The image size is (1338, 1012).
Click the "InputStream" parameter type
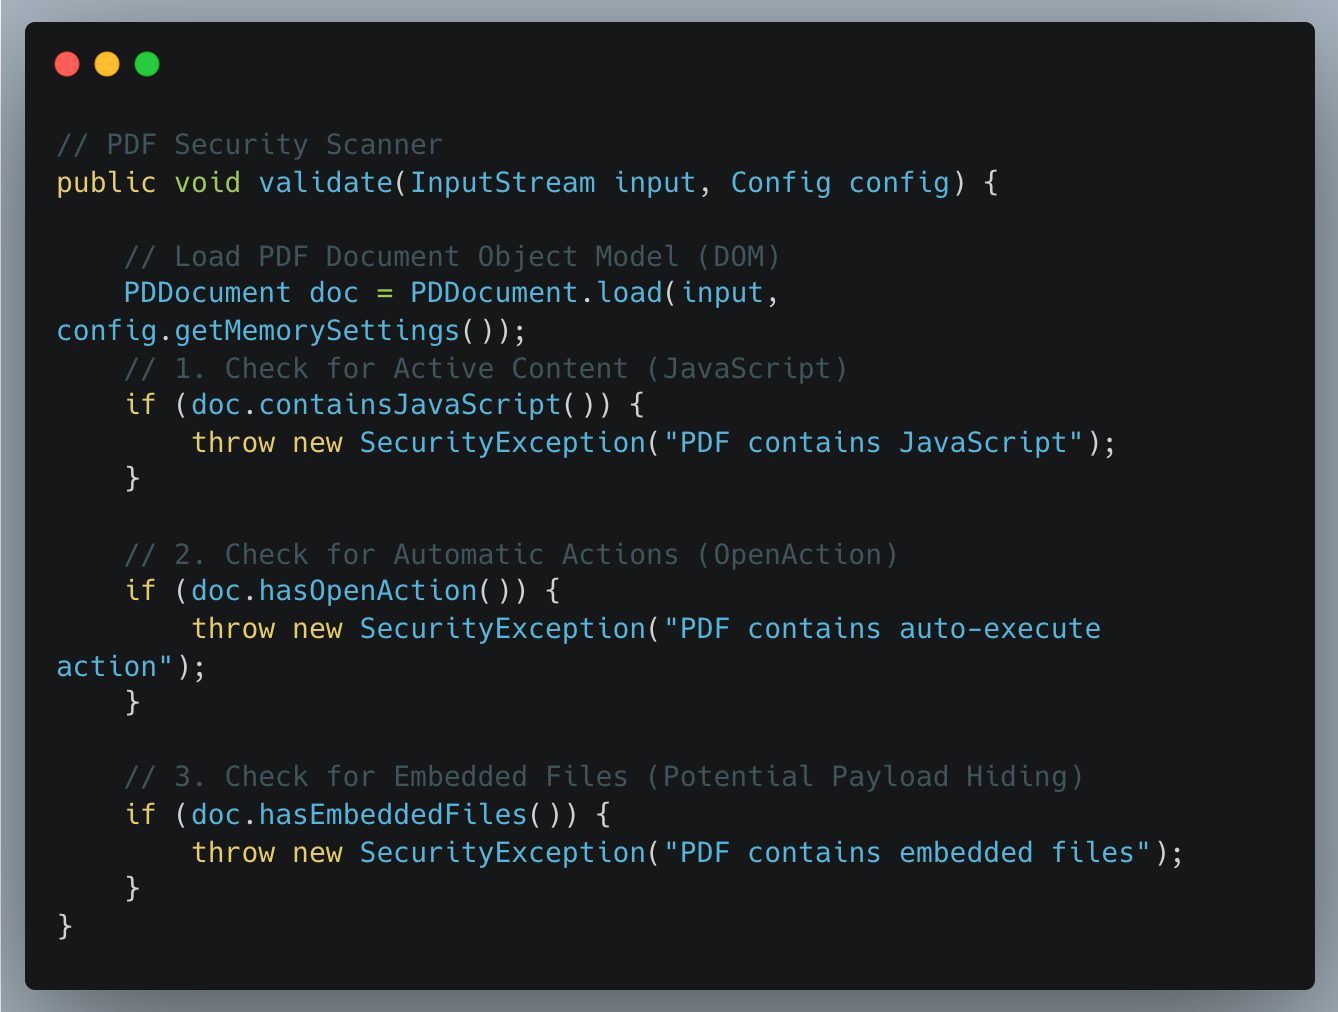(x=502, y=183)
